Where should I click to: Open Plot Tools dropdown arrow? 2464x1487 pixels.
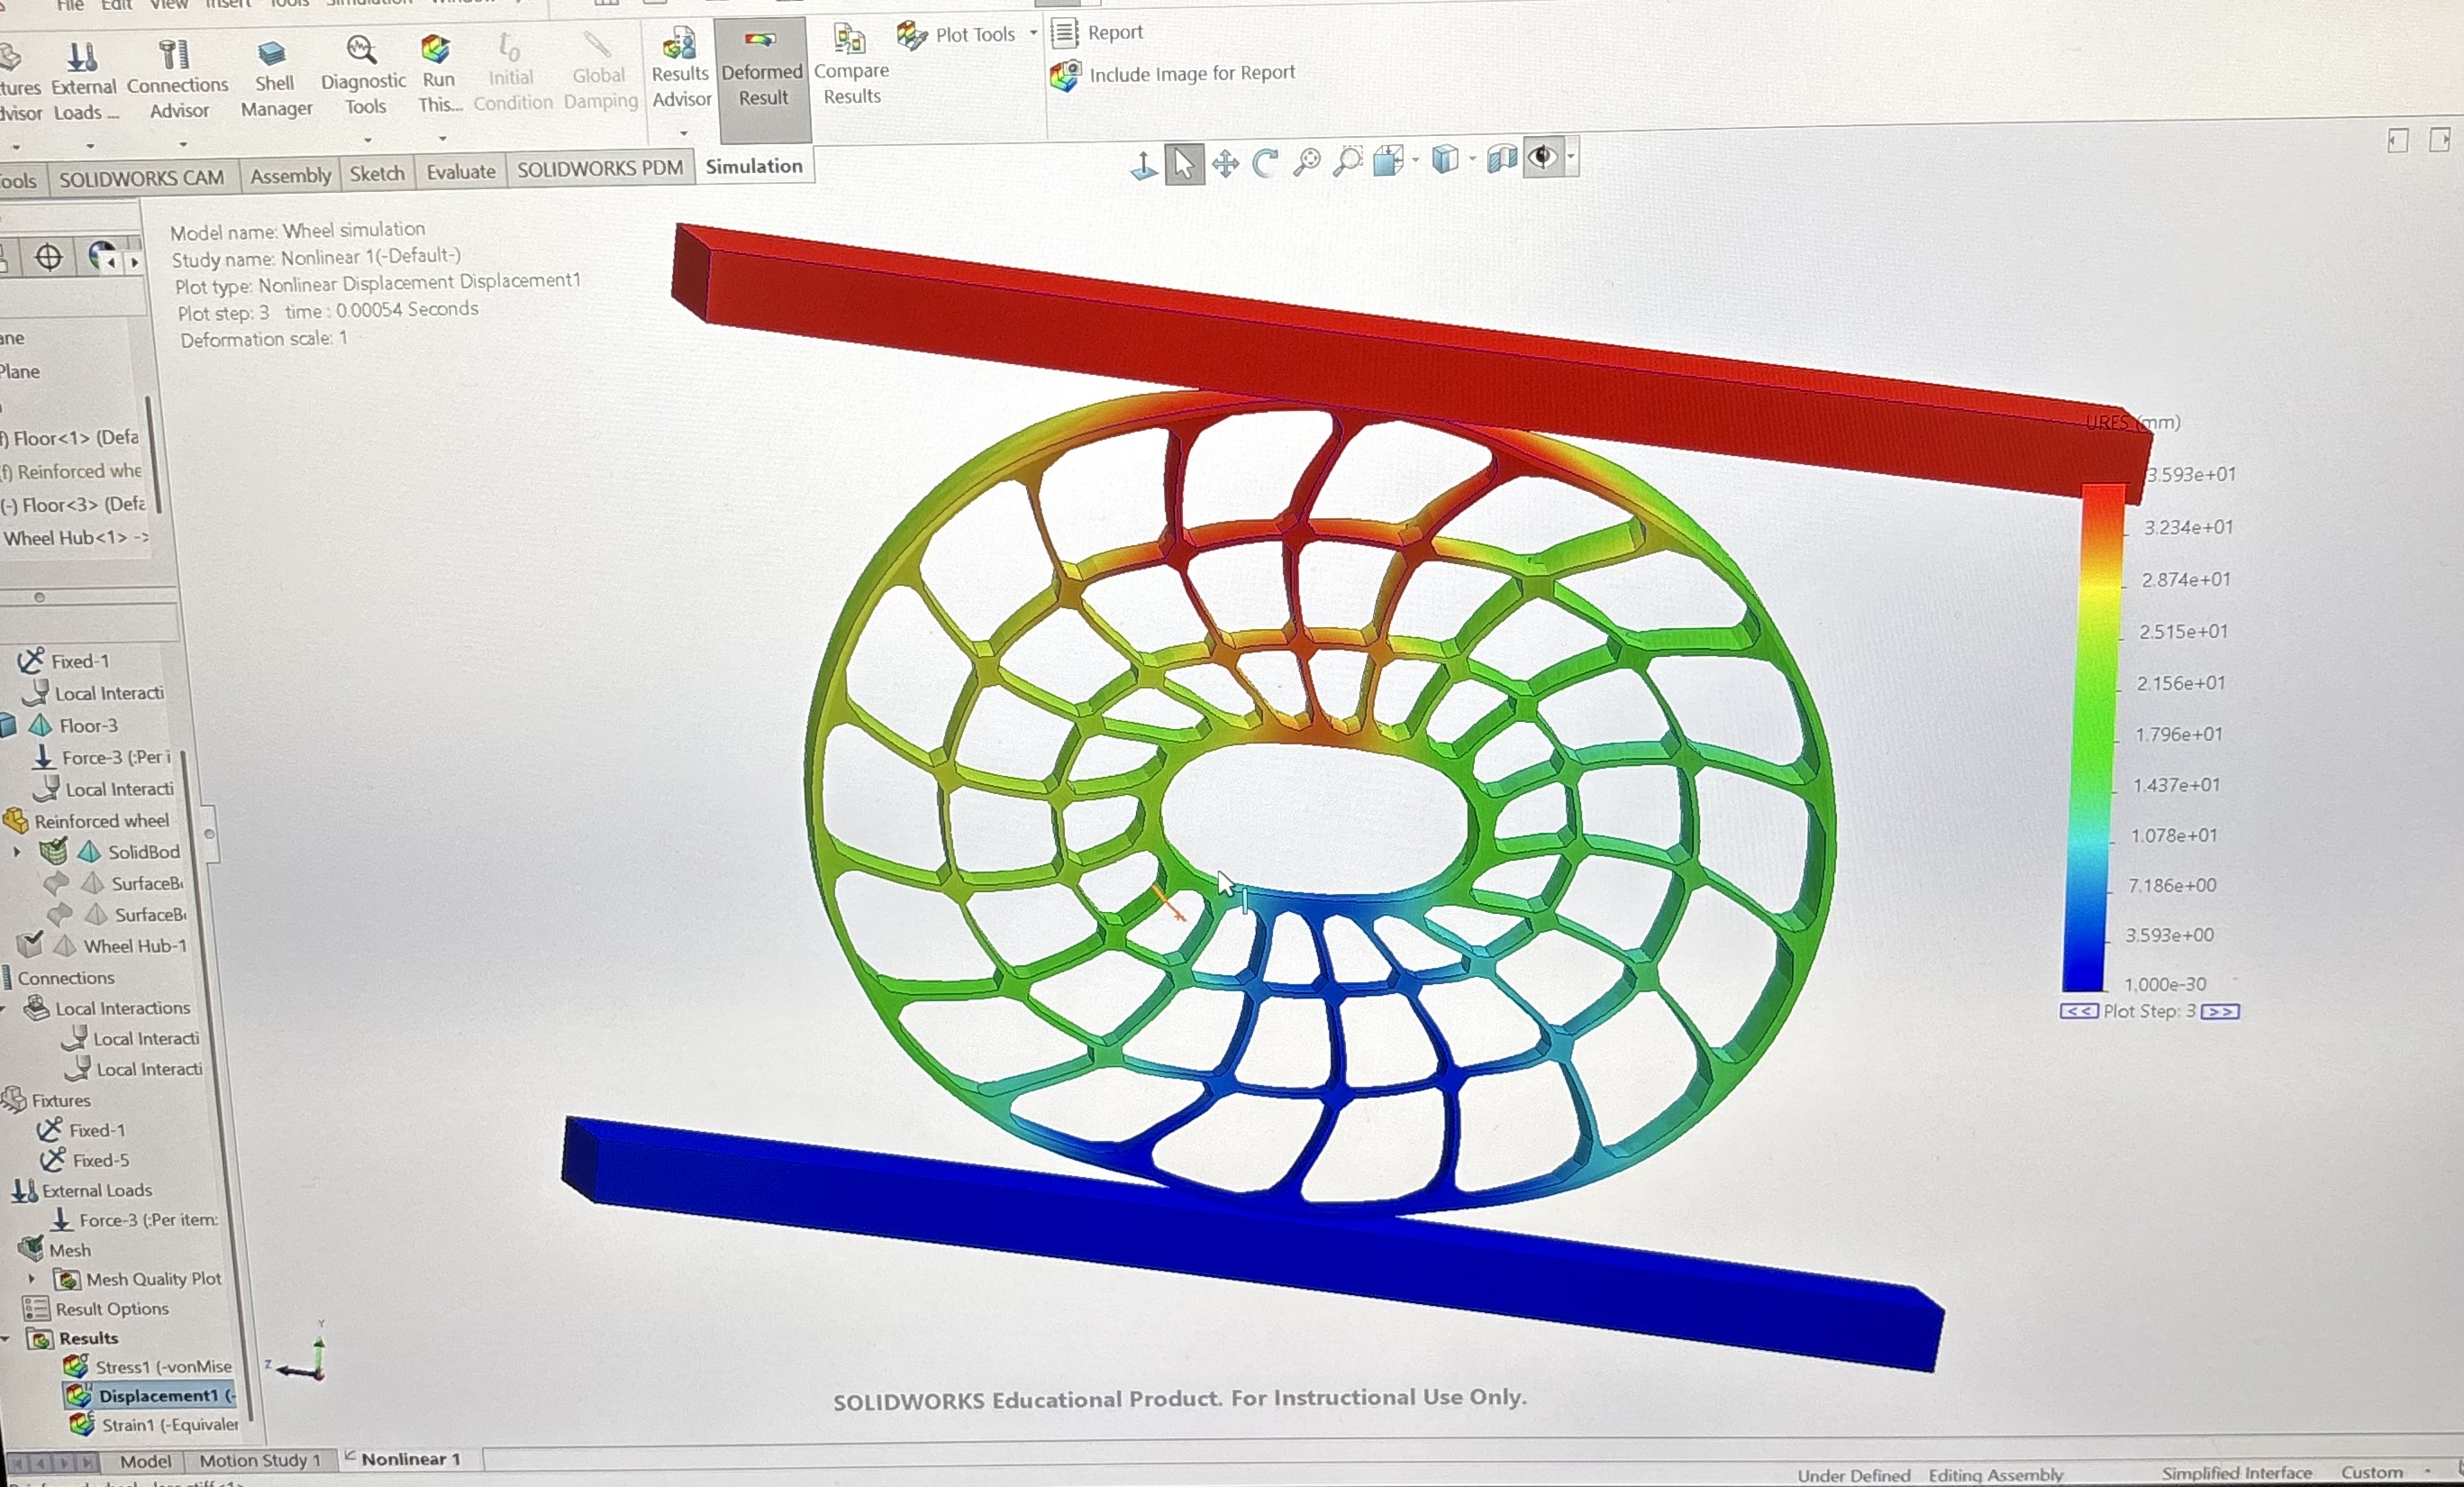(1034, 33)
